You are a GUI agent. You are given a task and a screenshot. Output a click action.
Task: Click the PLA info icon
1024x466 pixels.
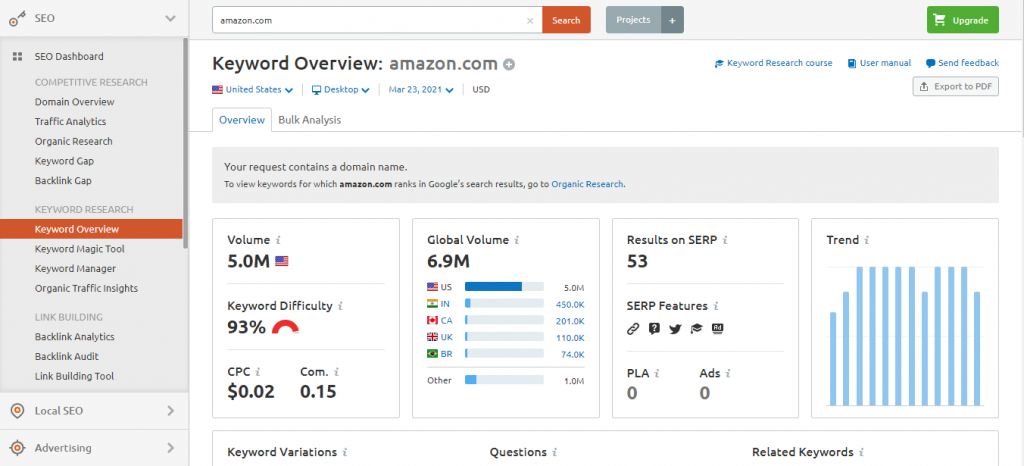(x=656, y=373)
